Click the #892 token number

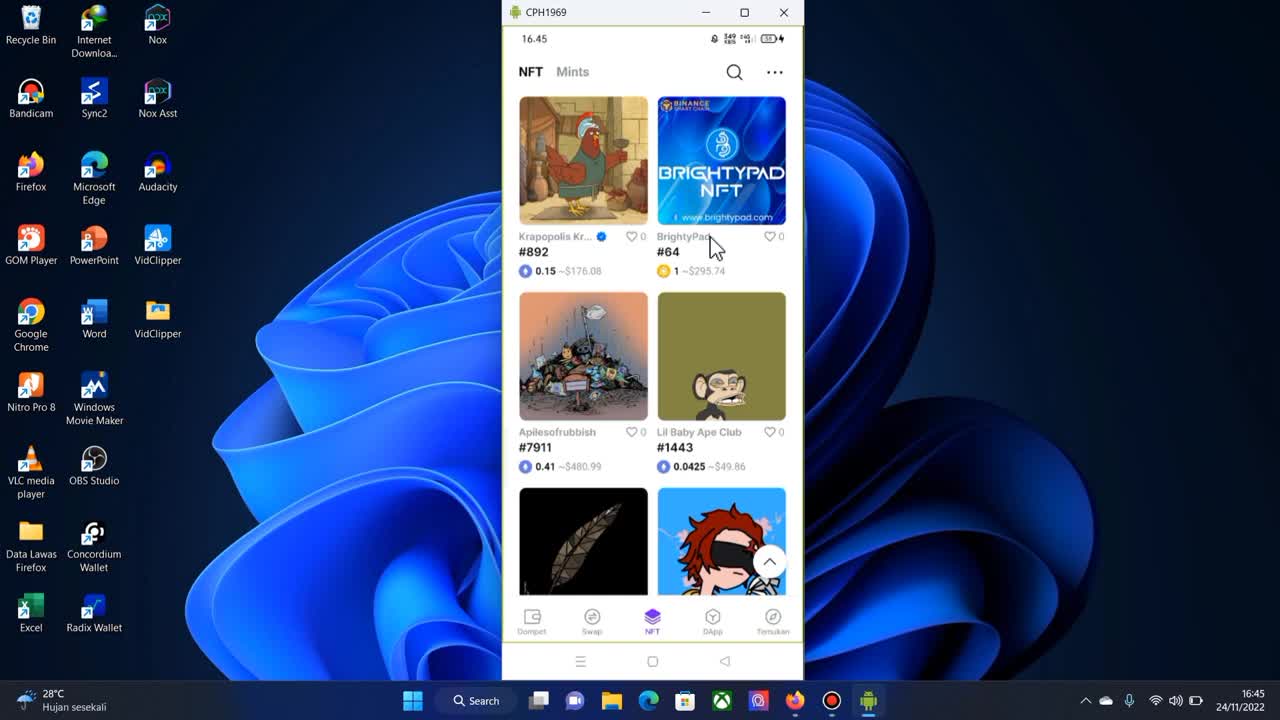click(533, 252)
